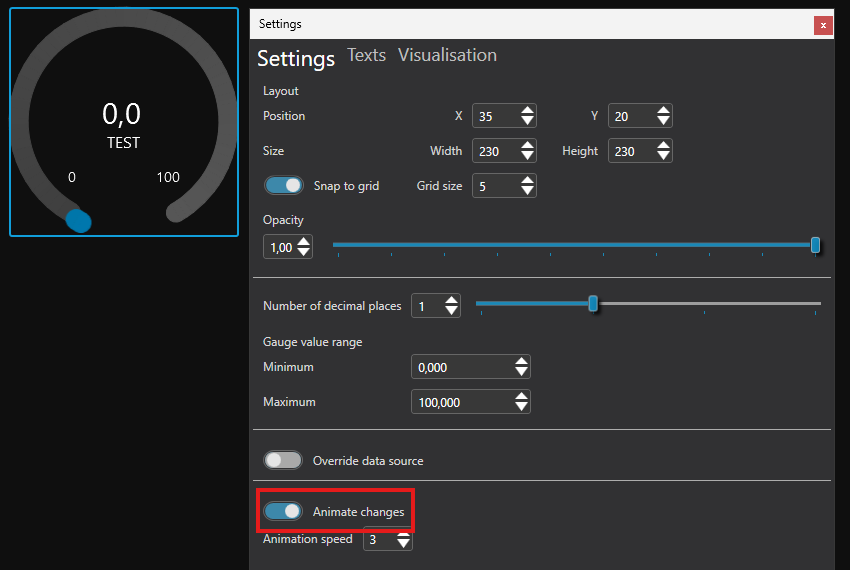Increase gauge Minimum value with up arrow
Viewport: 850px width, 570px height.
(x=521, y=362)
